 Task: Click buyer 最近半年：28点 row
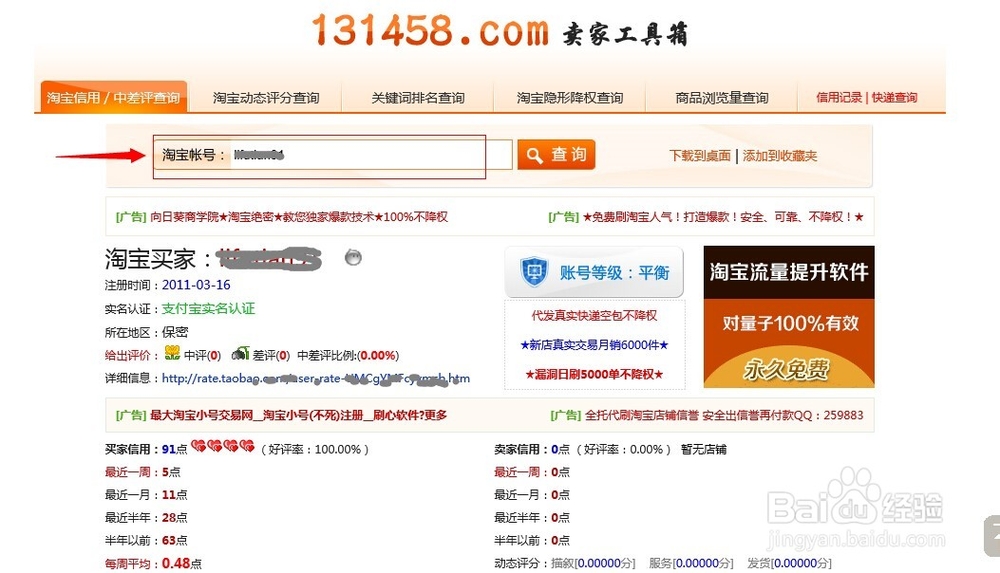(146, 517)
